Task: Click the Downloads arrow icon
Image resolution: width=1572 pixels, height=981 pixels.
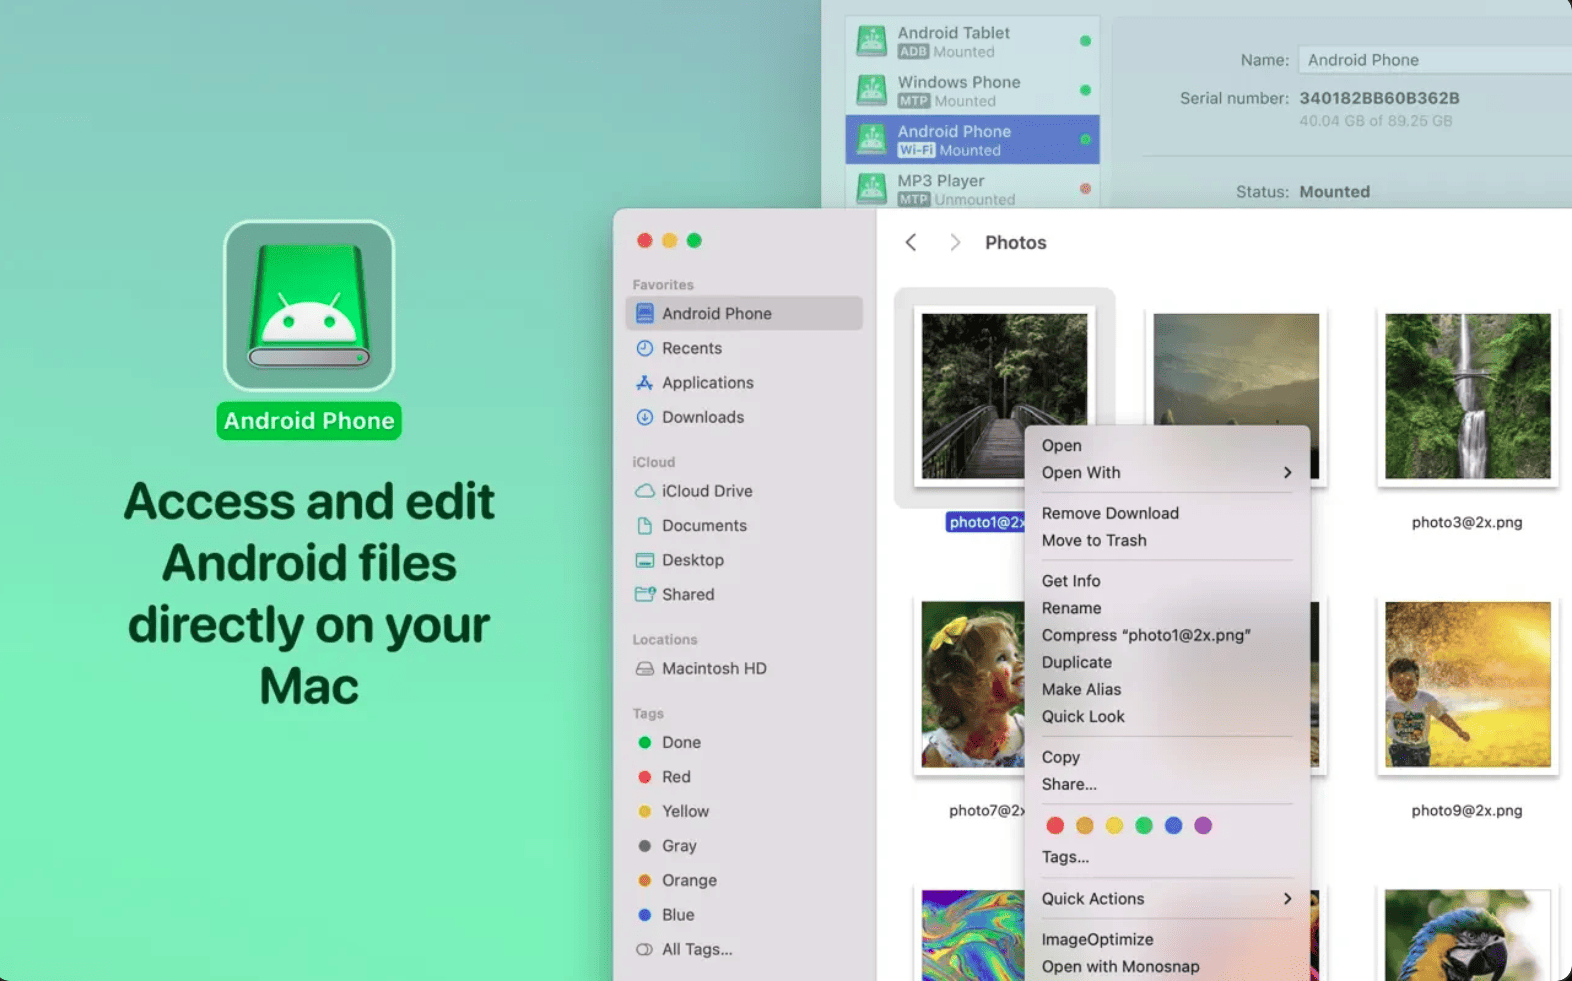Action: tap(645, 417)
